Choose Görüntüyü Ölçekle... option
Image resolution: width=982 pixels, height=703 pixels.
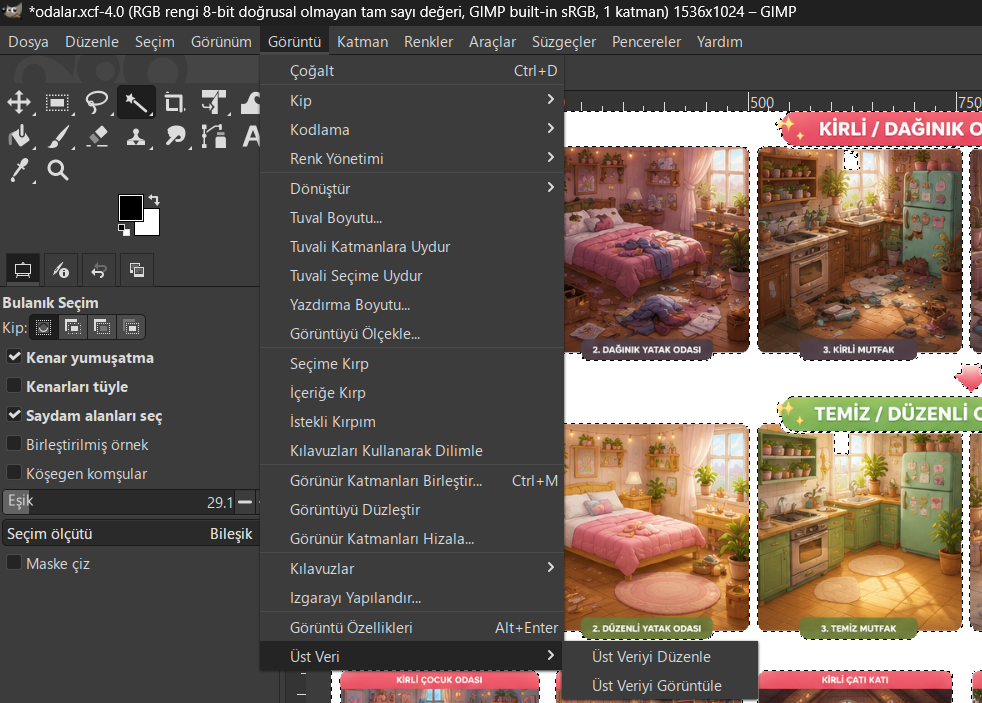point(411,334)
